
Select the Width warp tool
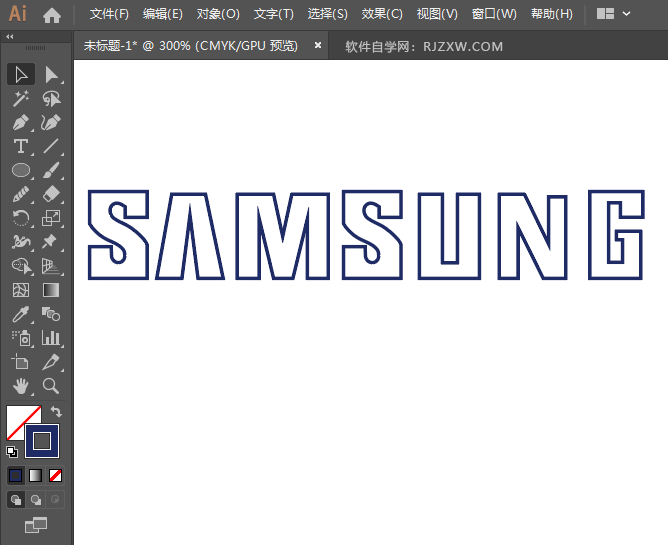tap(21, 242)
